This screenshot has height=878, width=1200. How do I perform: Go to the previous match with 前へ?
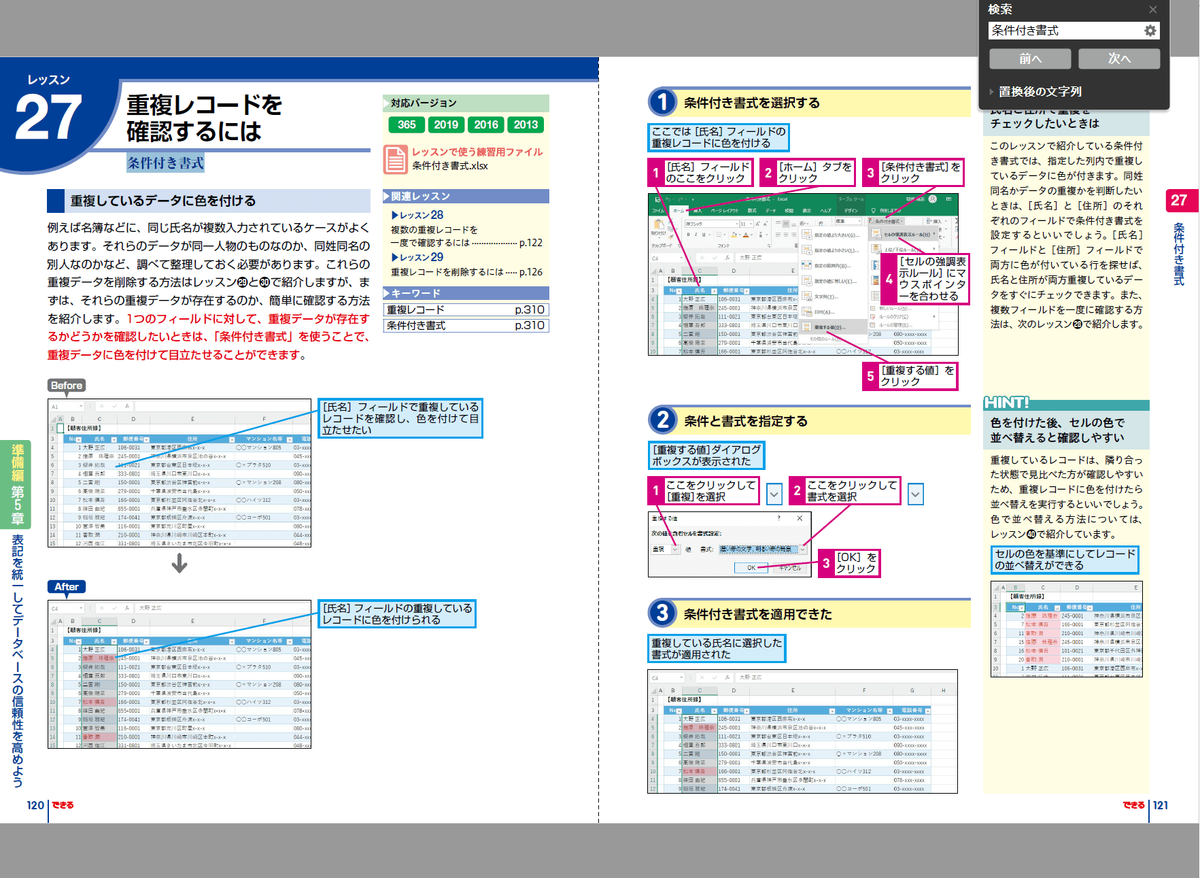[1030, 59]
